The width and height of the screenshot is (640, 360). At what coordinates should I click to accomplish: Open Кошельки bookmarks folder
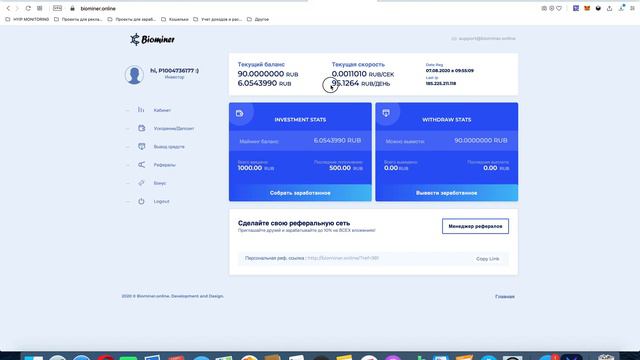pyautogui.click(x=175, y=19)
